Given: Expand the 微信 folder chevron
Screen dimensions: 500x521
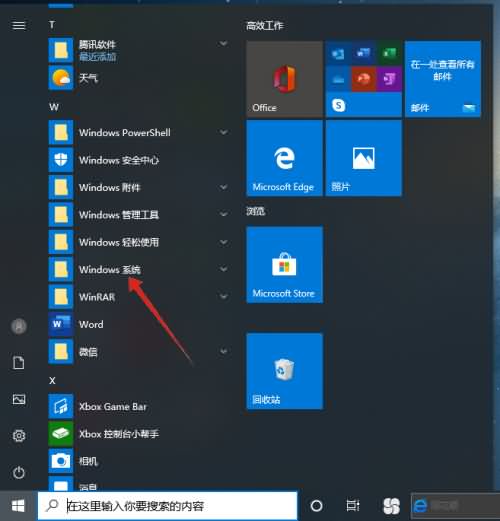Looking at the screenshot, I should [x=224, y=351].
